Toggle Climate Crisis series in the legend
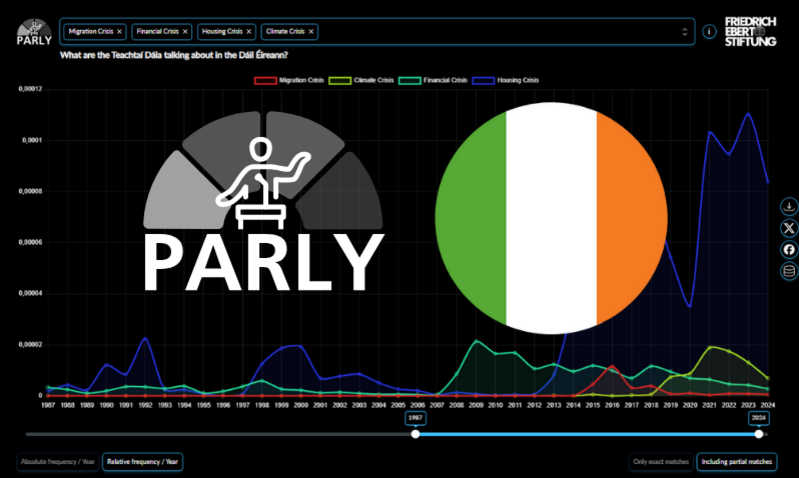799x478 pixels. [x=361, y=80]
